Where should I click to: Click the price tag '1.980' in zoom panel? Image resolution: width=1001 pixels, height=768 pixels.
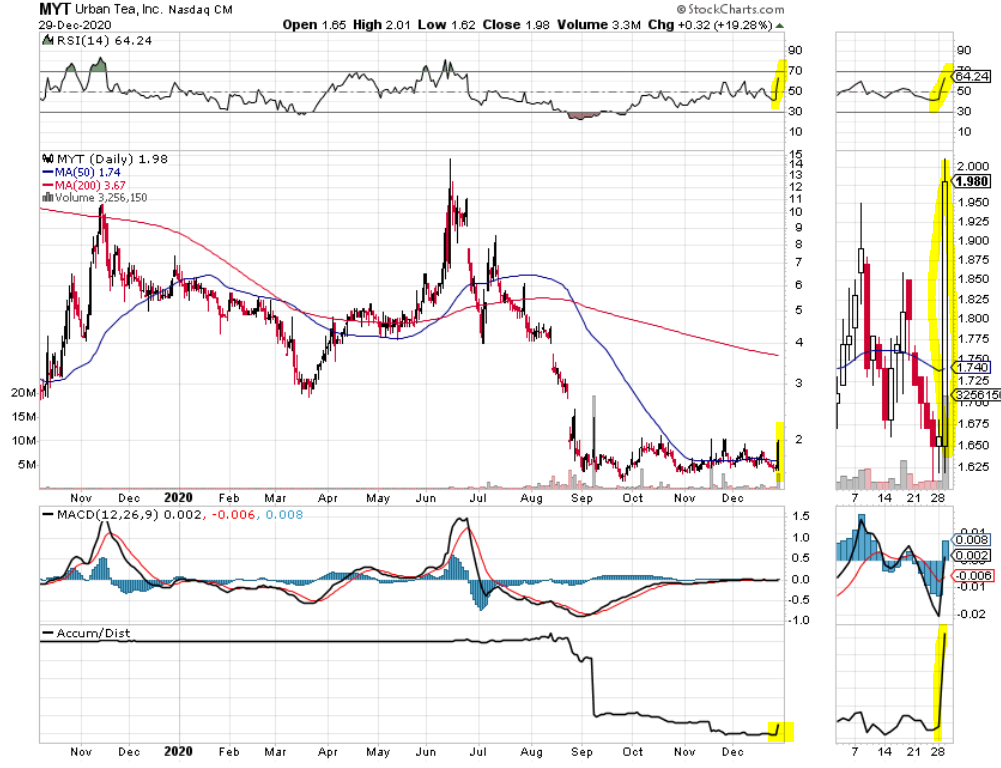[x=972, y=182]
